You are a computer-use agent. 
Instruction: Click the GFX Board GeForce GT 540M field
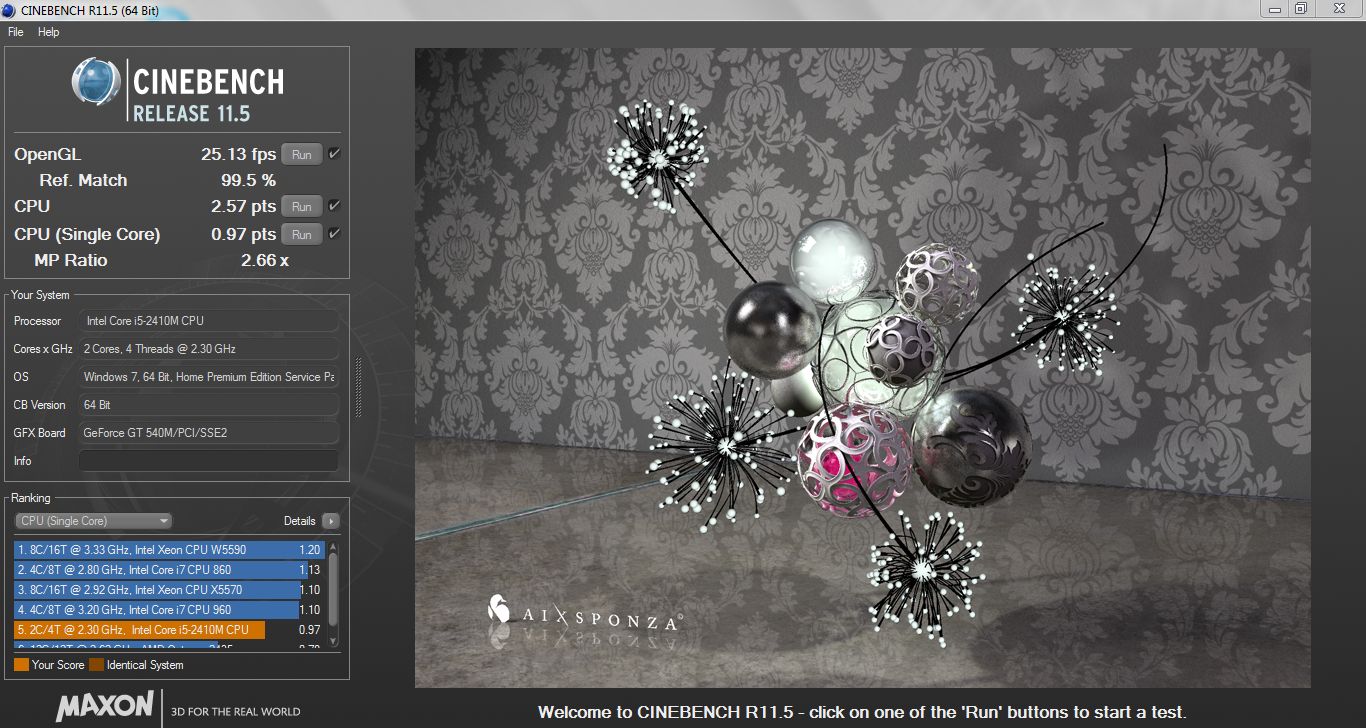point(209,433)
